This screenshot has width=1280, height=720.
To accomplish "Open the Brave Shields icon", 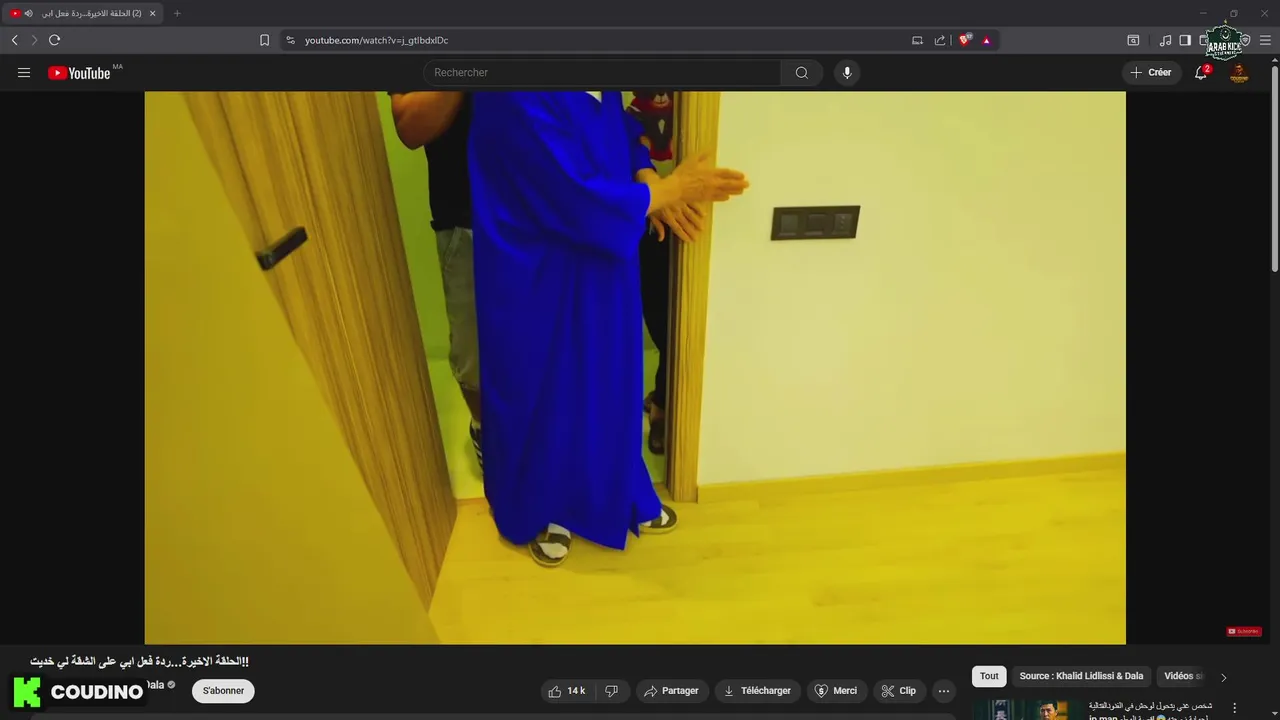I will 964,40.
